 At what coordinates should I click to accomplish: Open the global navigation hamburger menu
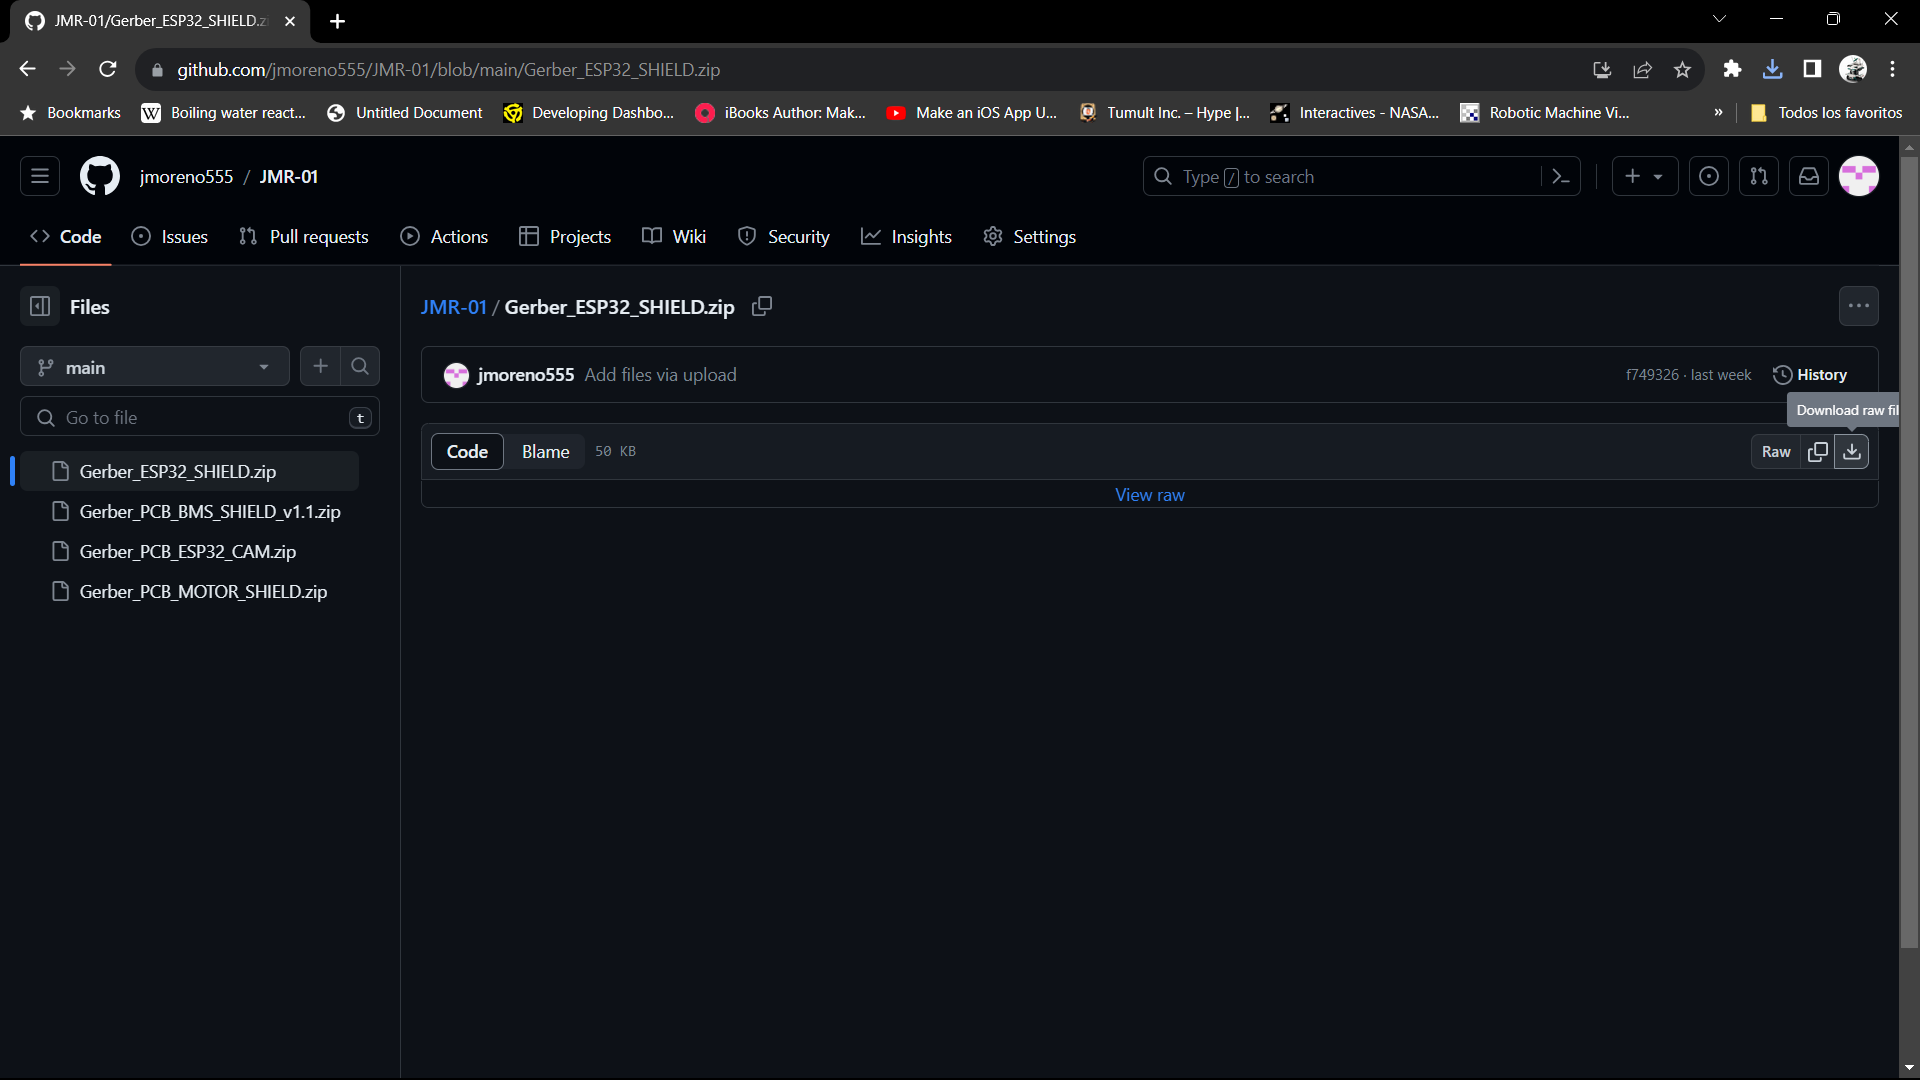point(40,177)
